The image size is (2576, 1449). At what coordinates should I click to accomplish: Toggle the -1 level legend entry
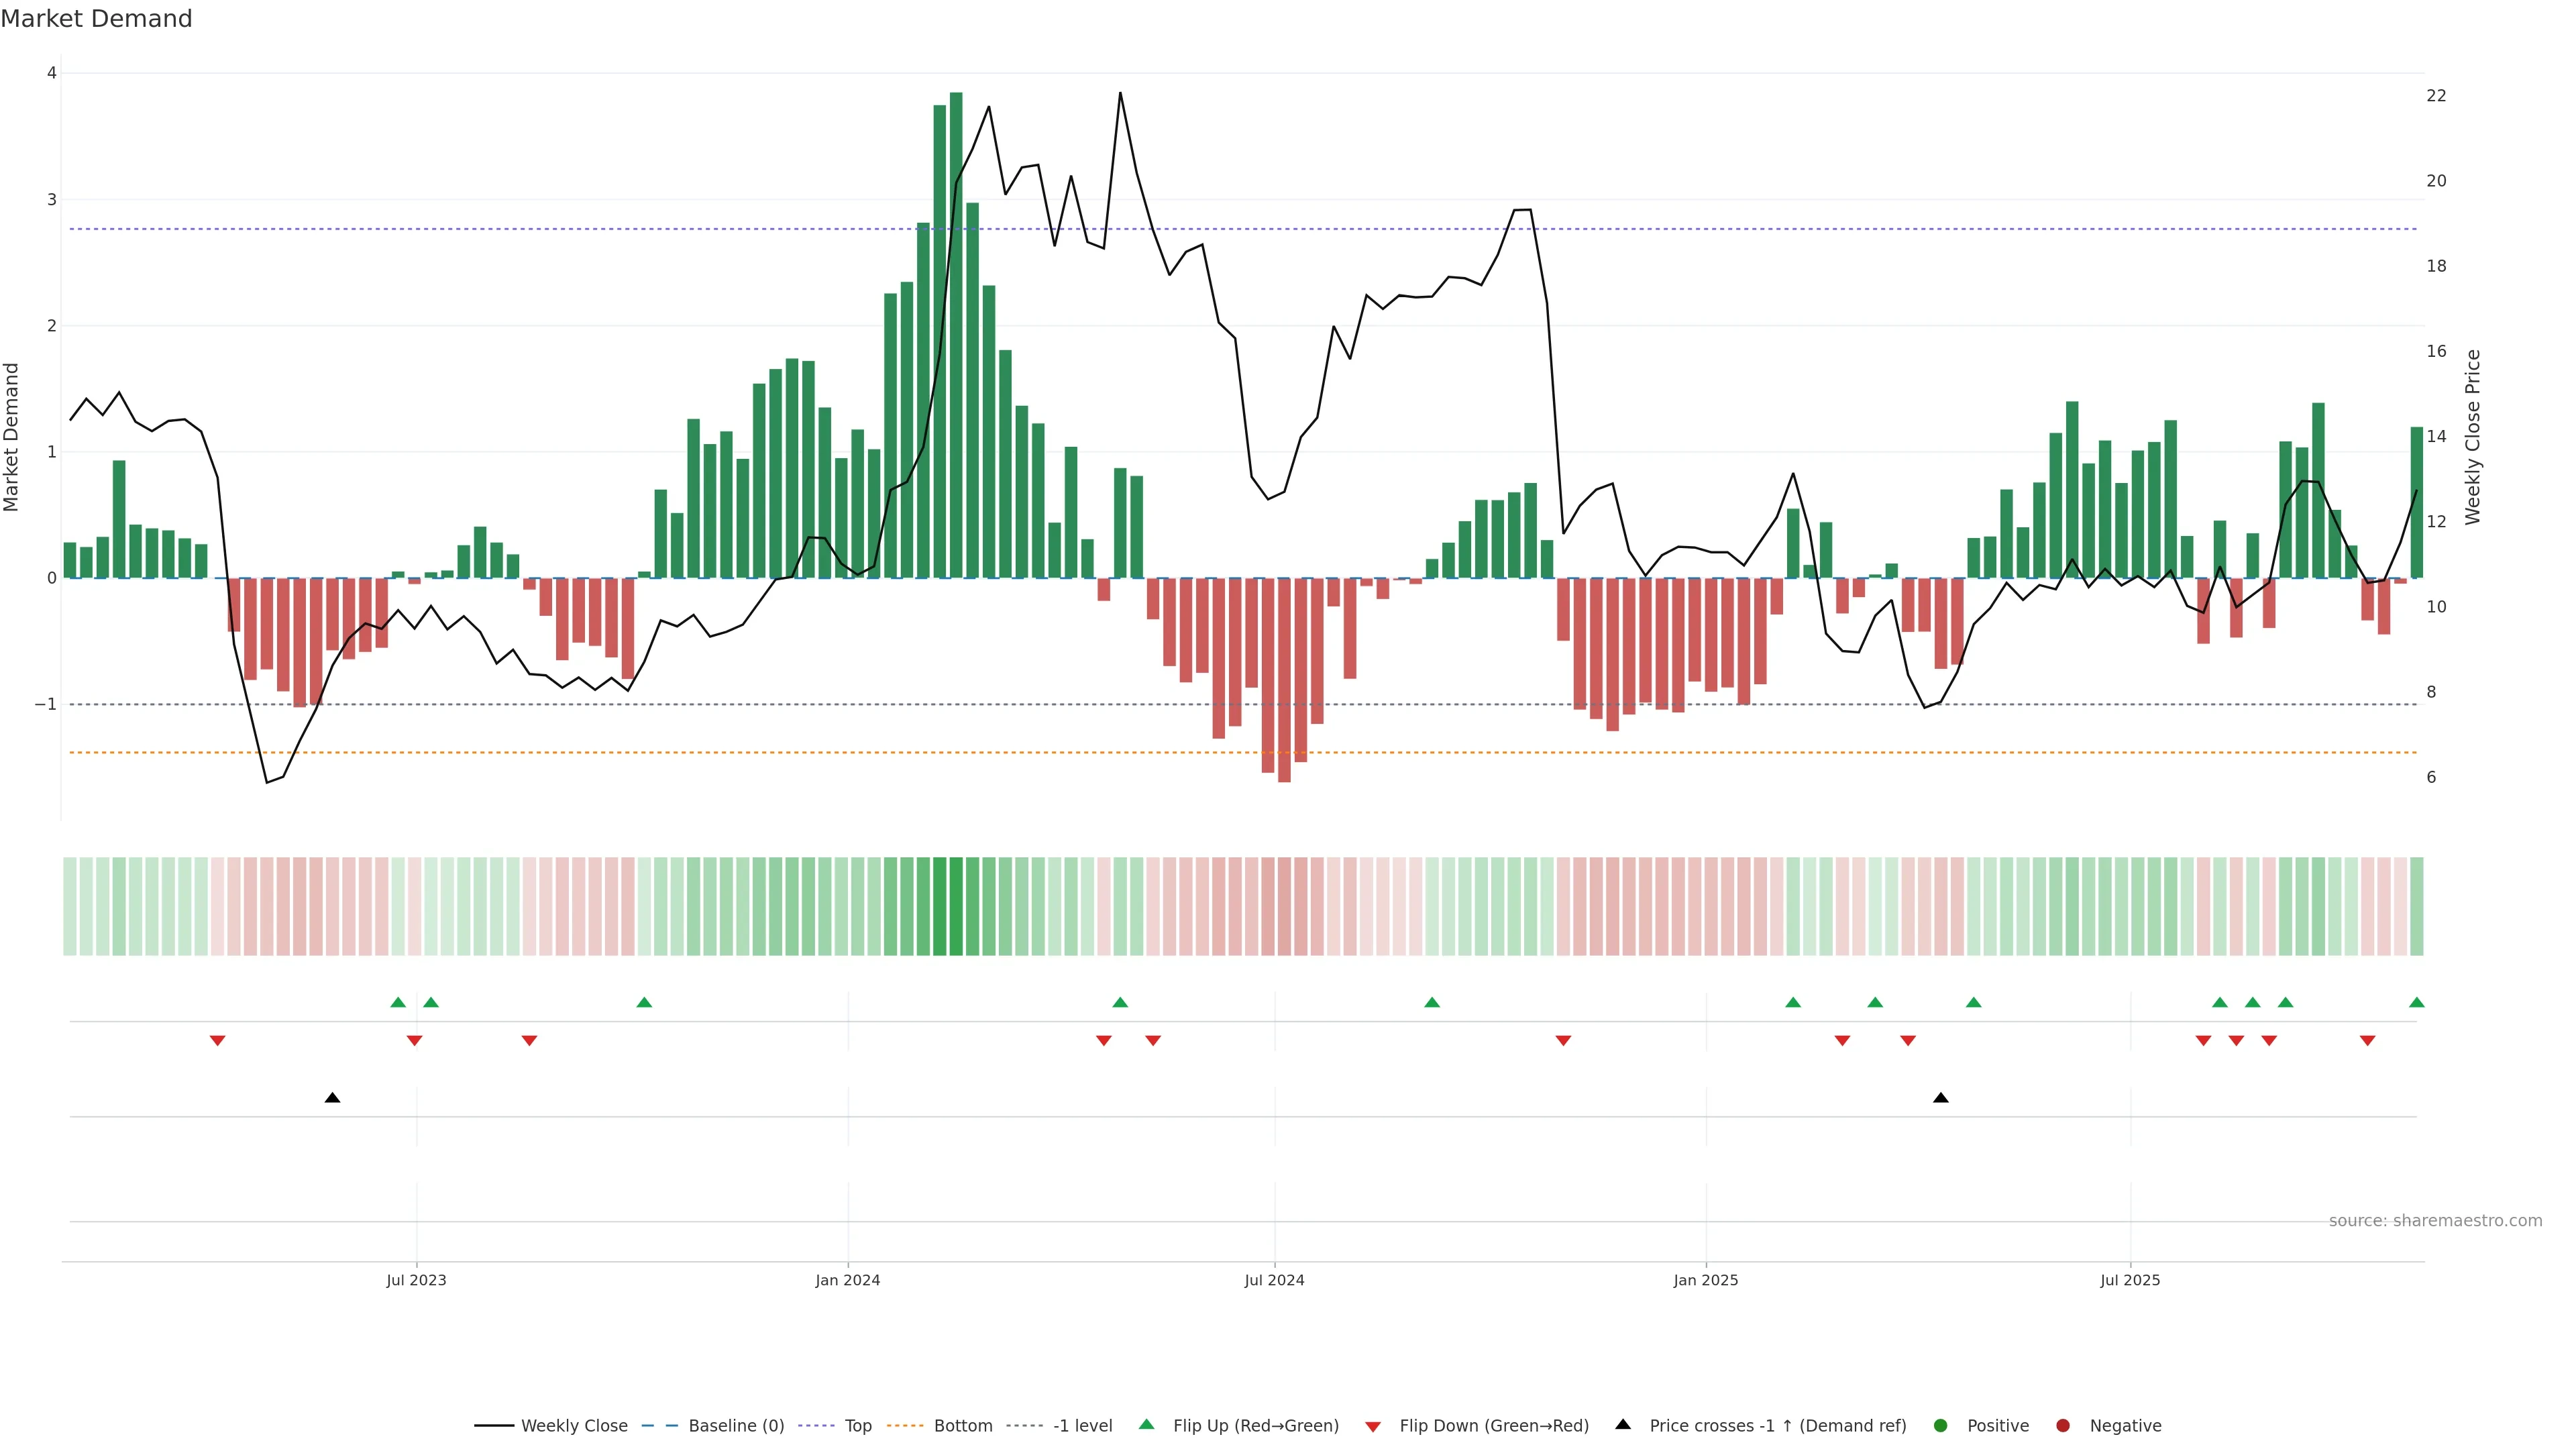[x=1082, y=1426]
